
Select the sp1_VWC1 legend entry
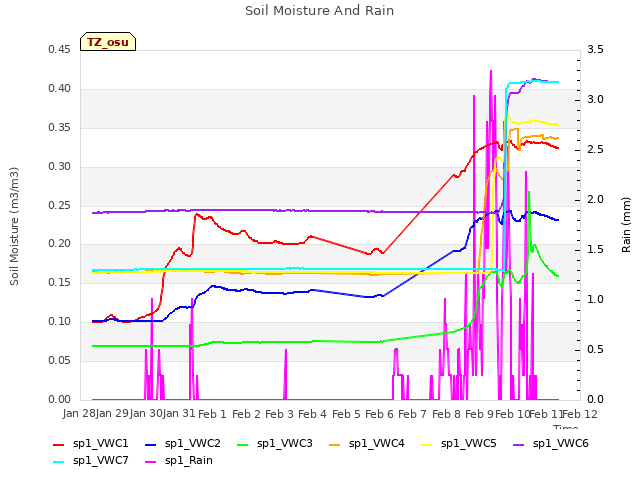click(x=91, y=444)
